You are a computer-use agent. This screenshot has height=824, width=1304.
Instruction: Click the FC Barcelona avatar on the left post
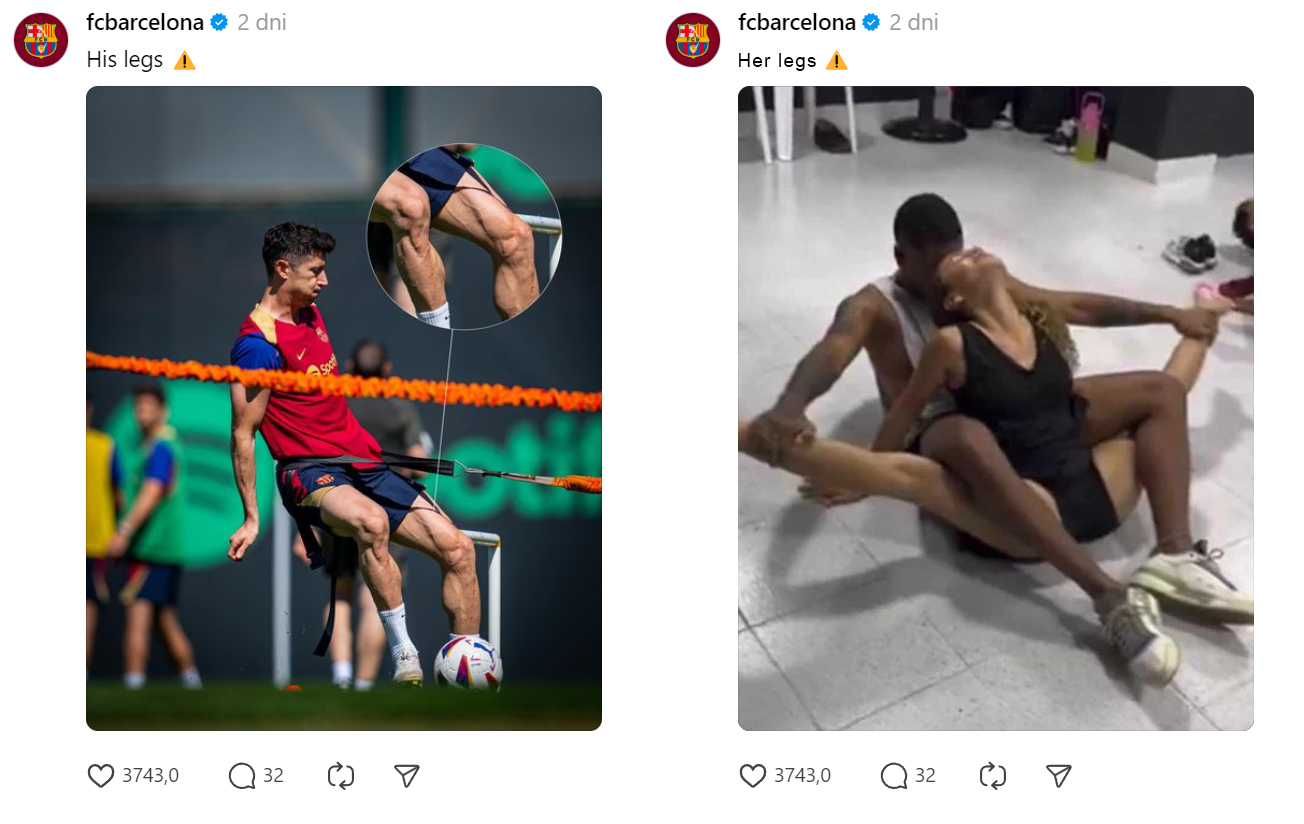pos(41,40)
